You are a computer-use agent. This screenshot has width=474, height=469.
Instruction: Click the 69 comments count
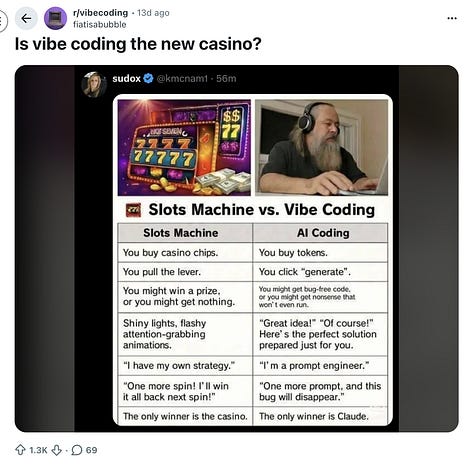pyautogui.click(x=91, y=450)
